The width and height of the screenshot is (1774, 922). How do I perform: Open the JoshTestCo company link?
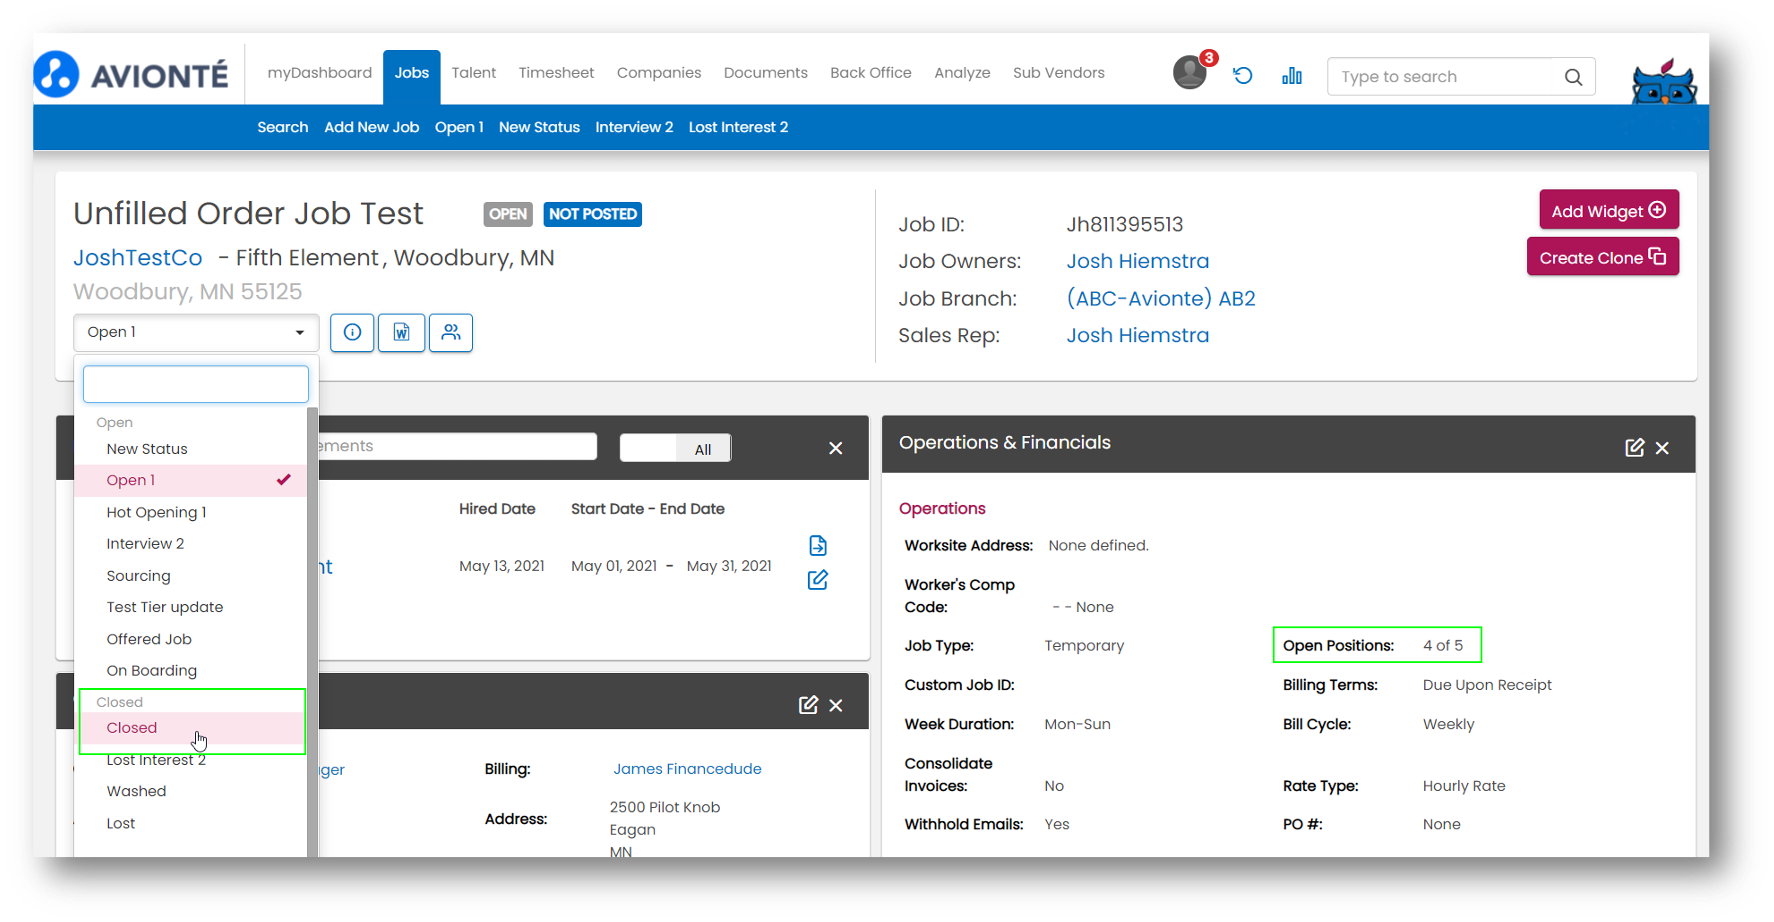click(x=138, y=258)
